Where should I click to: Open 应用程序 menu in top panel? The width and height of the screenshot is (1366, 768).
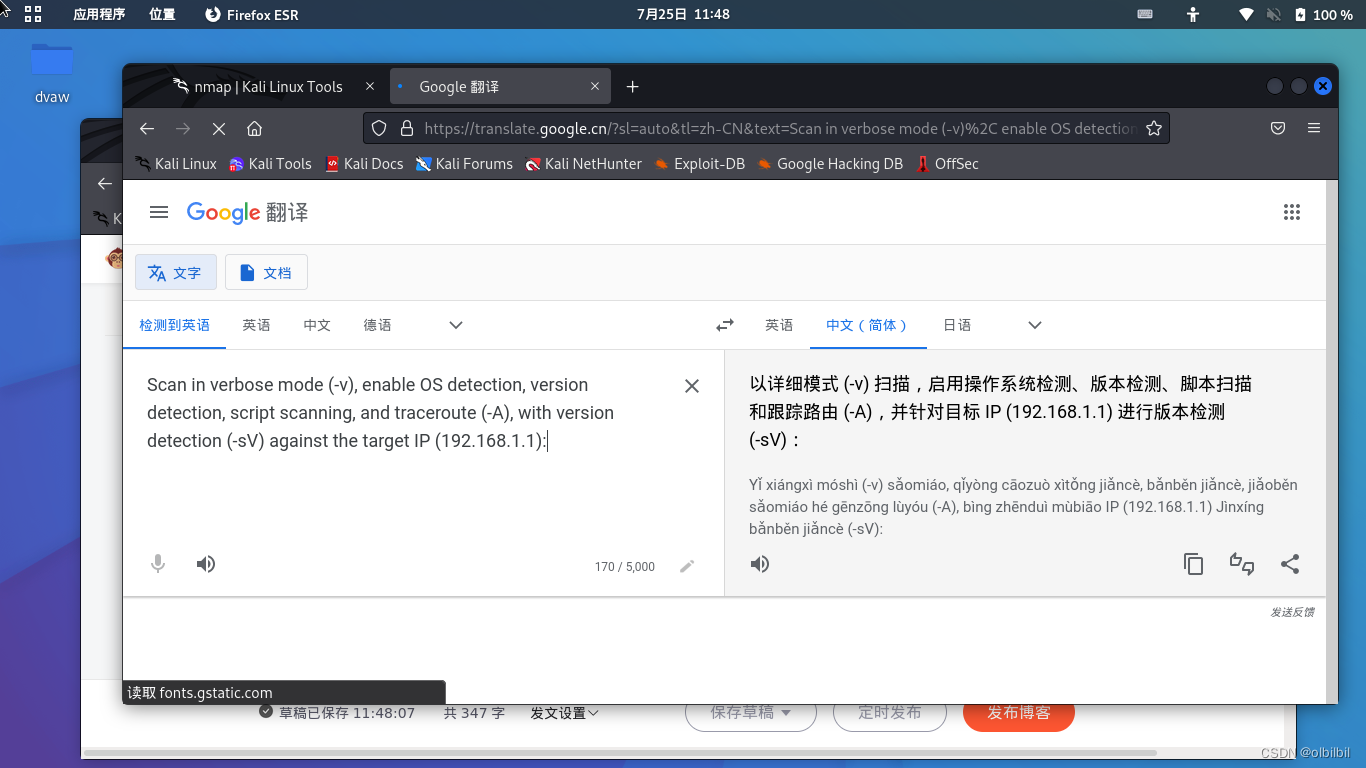point(99,14)
